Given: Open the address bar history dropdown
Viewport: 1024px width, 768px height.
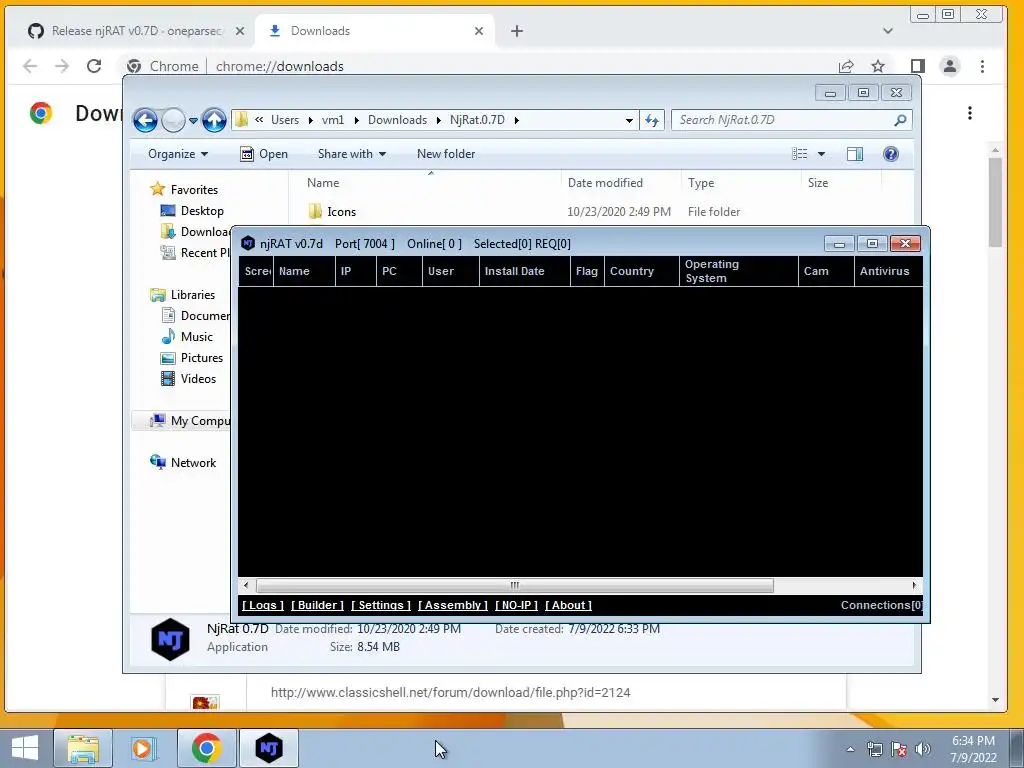Looking at the screenshot, I should [x=629, y=120].
